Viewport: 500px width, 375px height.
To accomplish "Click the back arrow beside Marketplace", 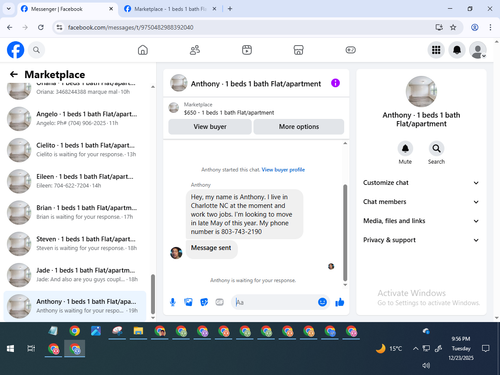I will (x=14, y=74).
